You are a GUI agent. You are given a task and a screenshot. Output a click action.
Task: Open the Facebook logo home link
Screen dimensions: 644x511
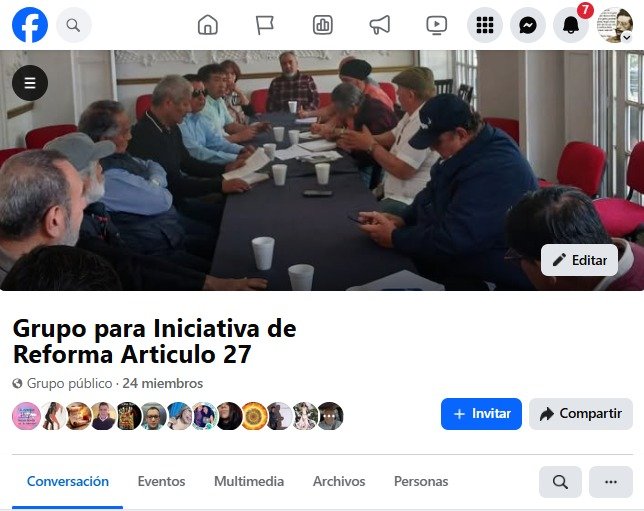click(30, 25)
